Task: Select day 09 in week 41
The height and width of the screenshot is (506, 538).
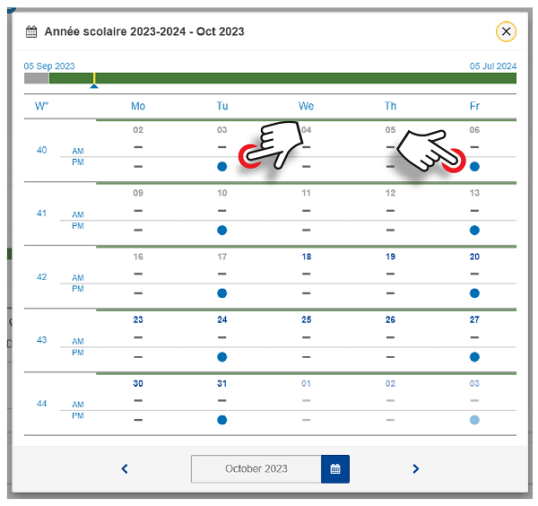Action: click(x=138, y=193)
